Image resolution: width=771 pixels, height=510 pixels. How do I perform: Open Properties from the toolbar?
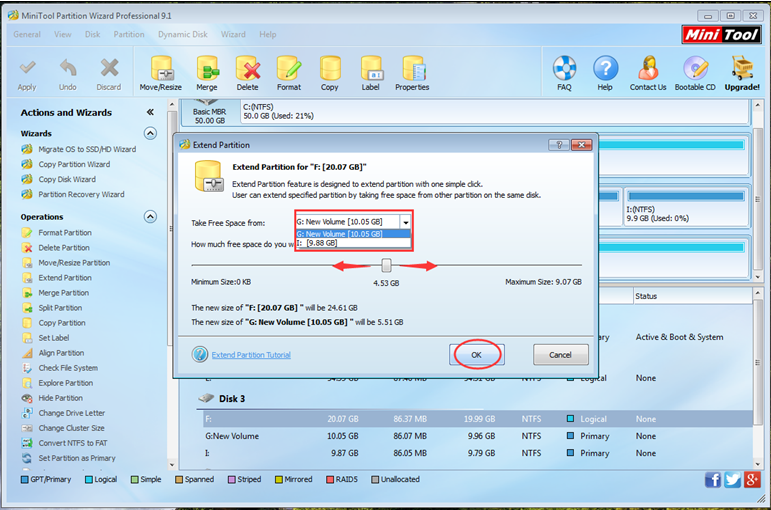413,68
